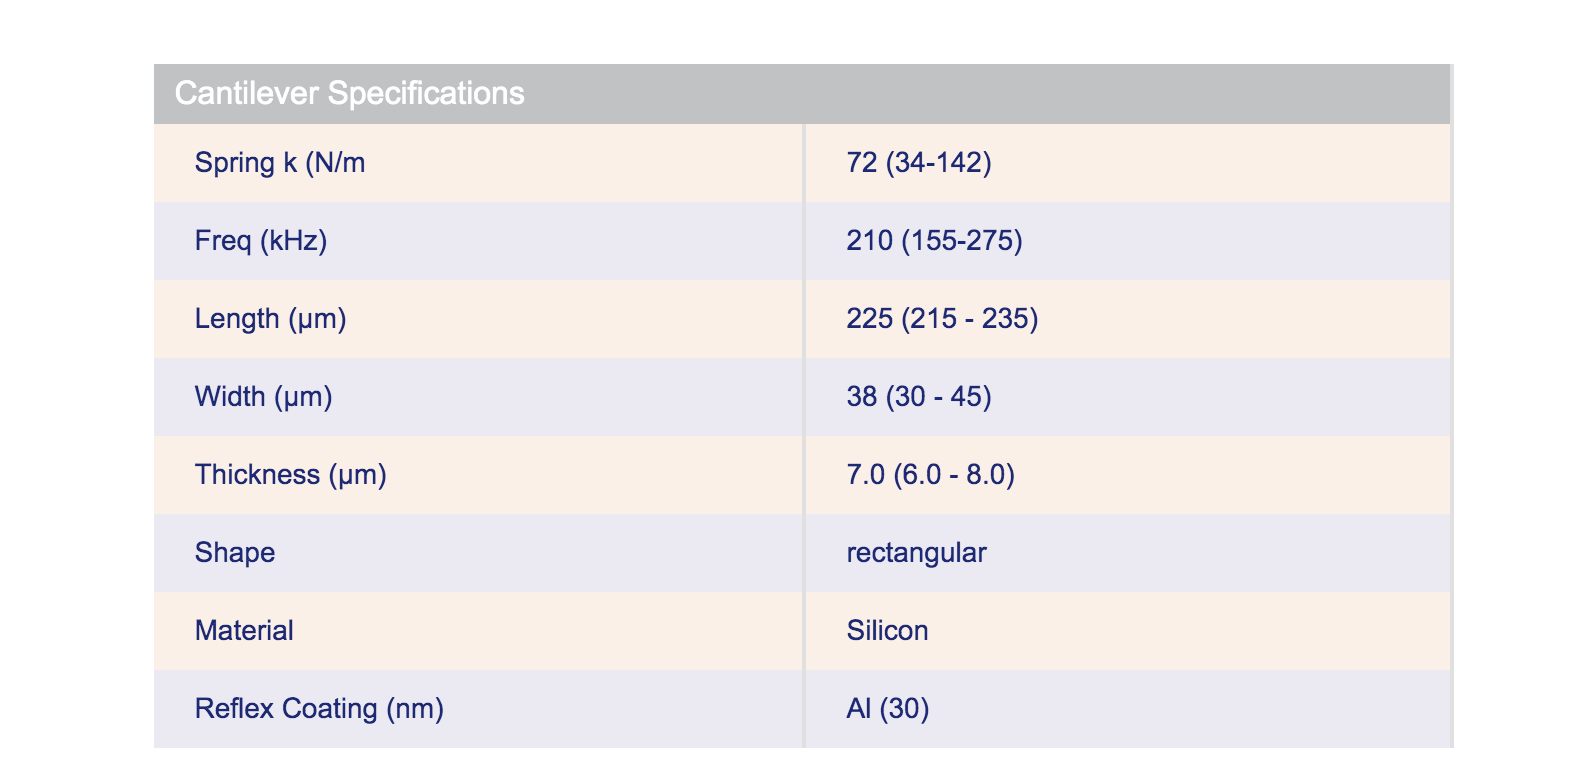Select the Length (µm) row label

click(x=270, y=318)
